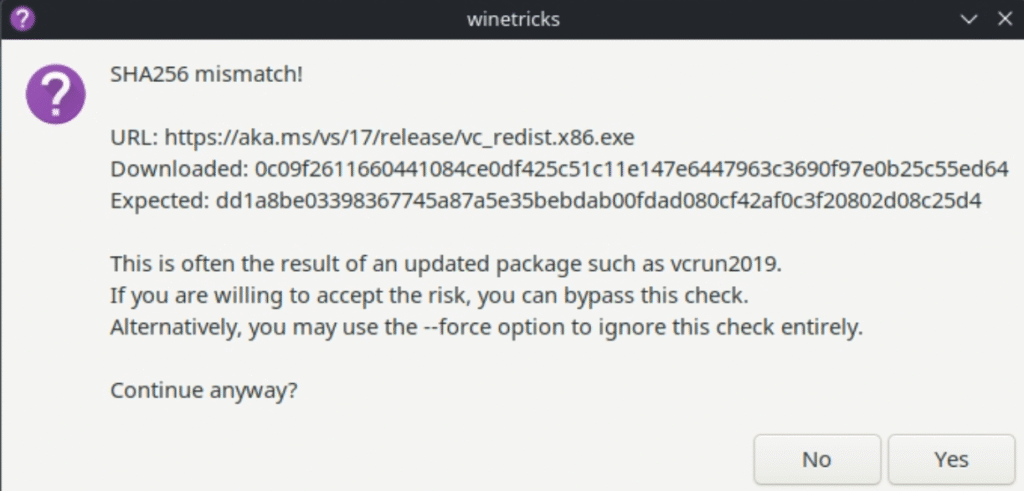Image resolution: width=1024 pixels, height=491 pixels.
Task: Click the winetricks title bar text
Action: (513, 19)
